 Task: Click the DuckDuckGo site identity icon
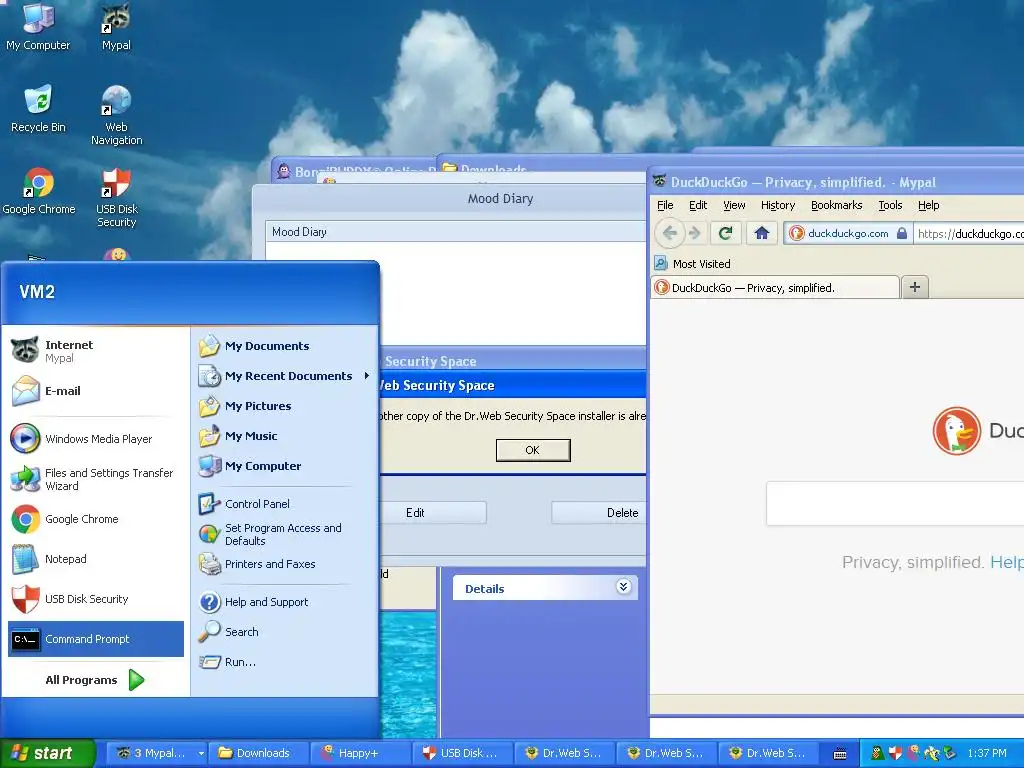pos(796,233)
